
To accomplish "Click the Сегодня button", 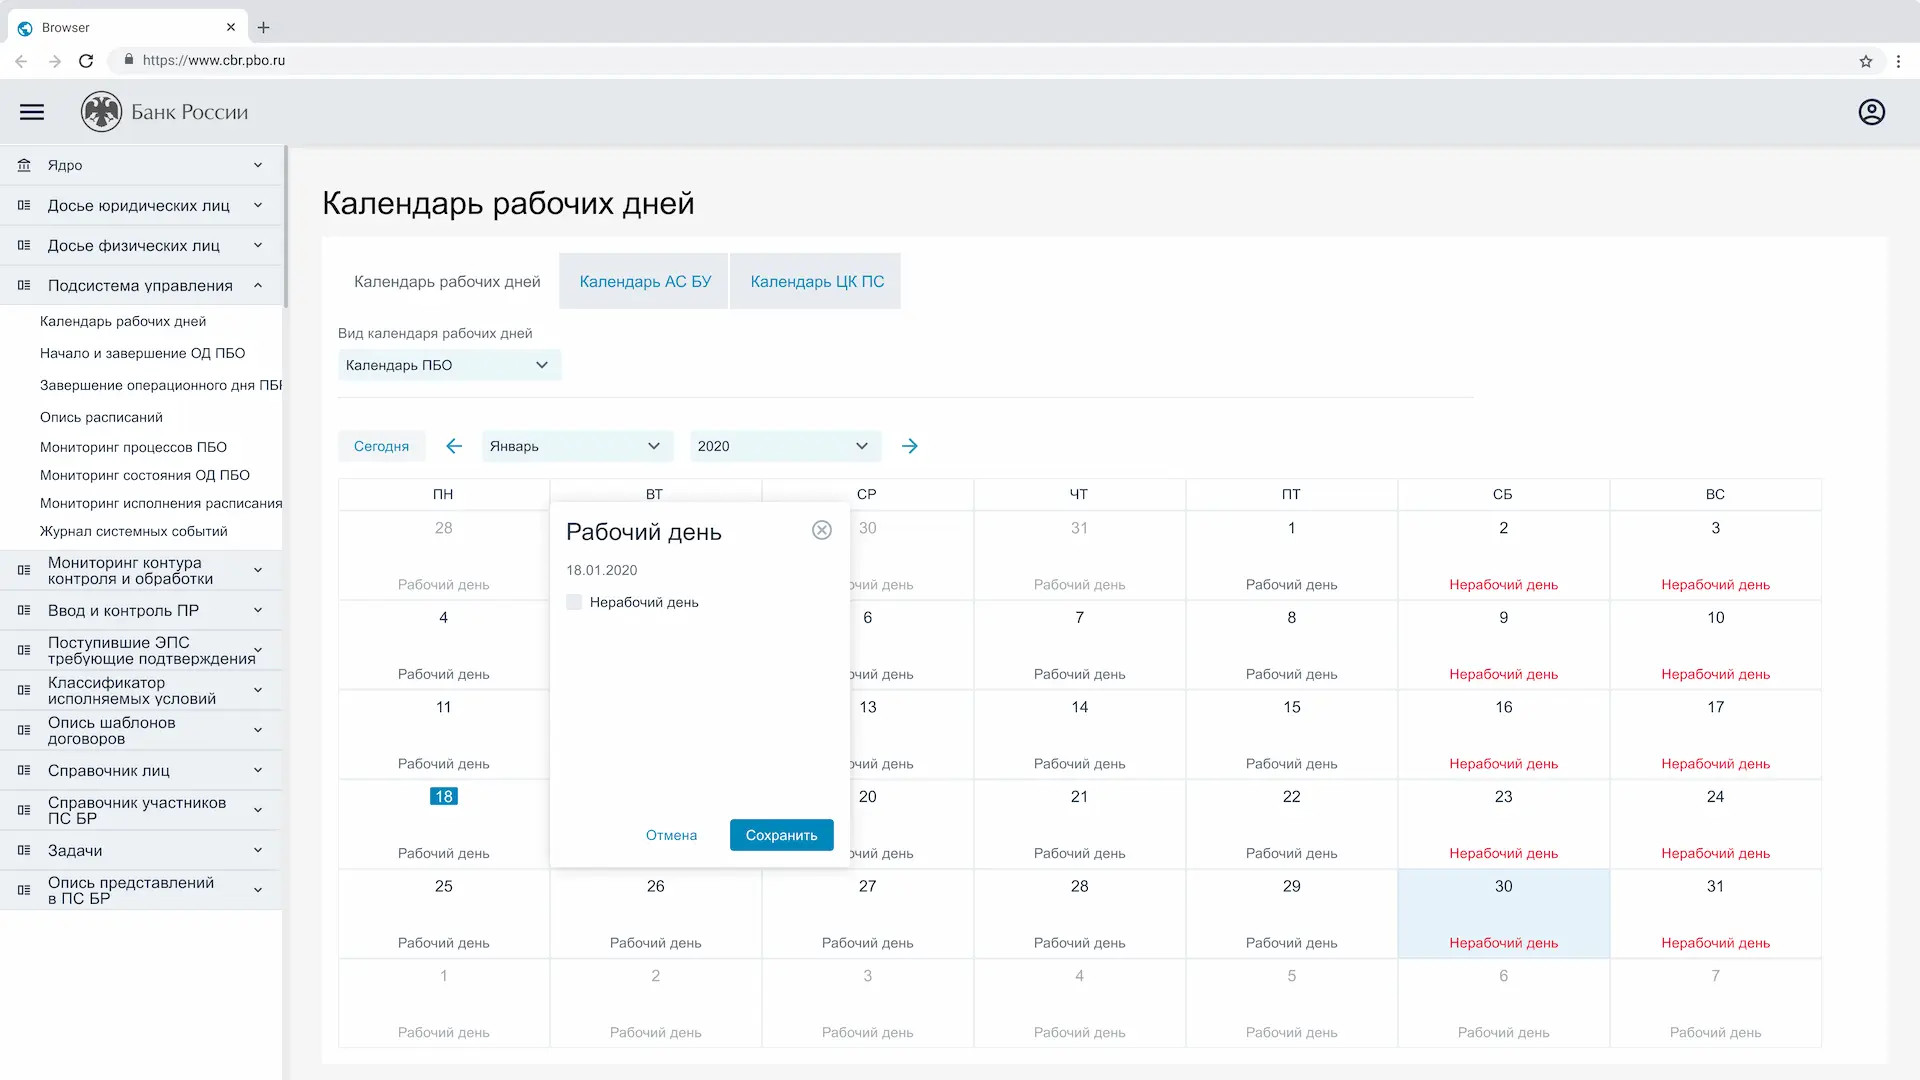I will (x=381, y=446).
